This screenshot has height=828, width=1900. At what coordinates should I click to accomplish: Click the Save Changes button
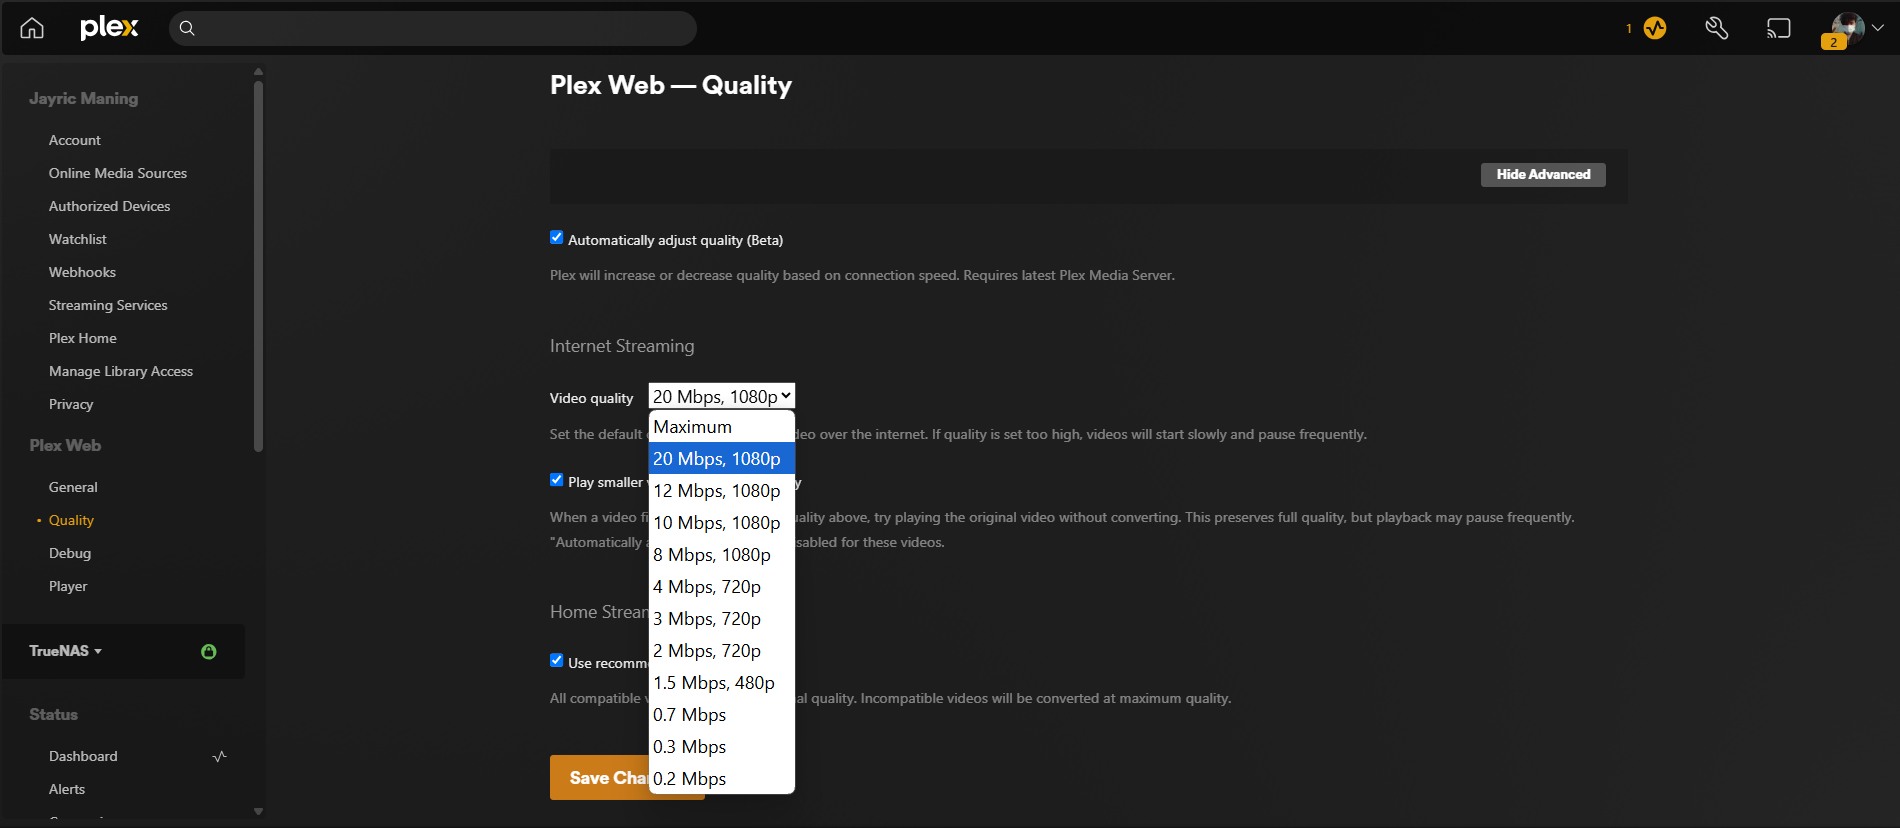[x=600, y=778]
